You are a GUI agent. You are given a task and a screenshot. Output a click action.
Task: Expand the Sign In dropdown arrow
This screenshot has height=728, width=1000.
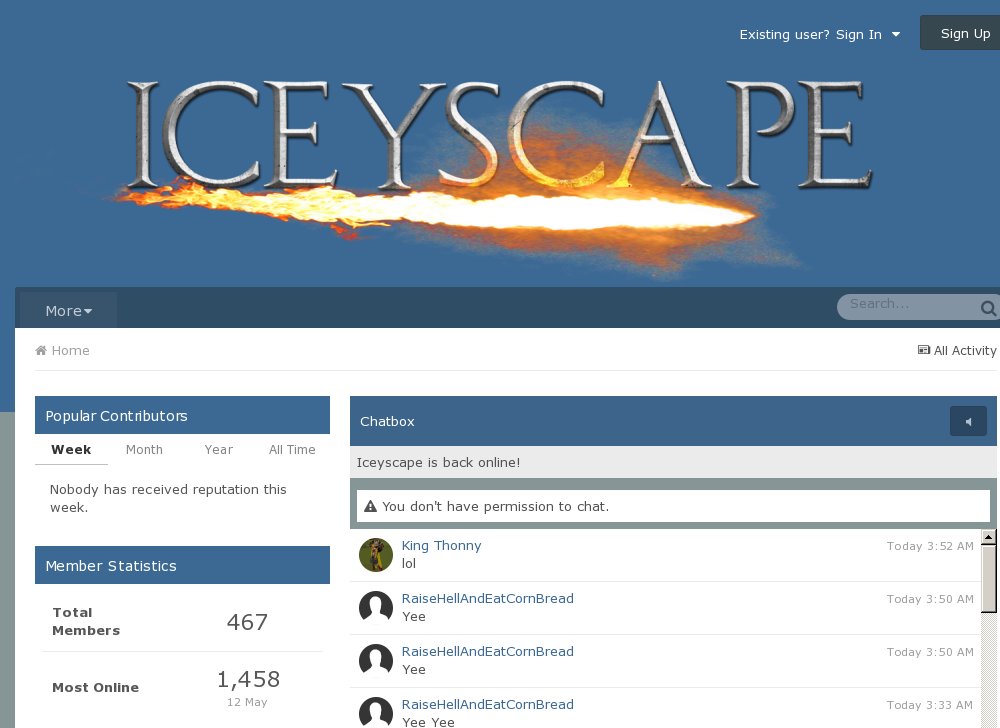[895, 34]
